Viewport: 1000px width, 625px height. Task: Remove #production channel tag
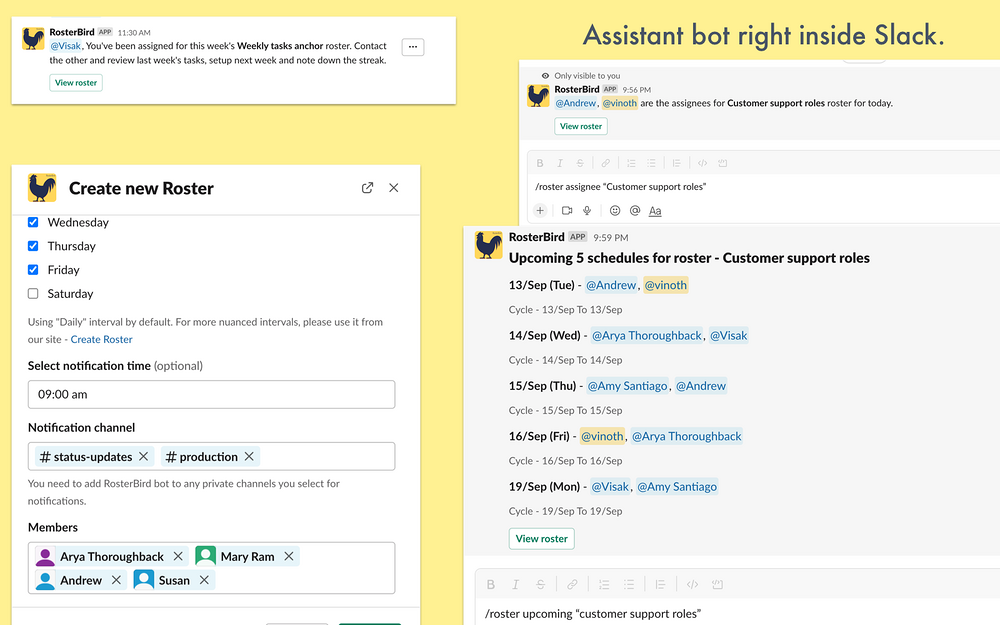[x=249, y=457]
